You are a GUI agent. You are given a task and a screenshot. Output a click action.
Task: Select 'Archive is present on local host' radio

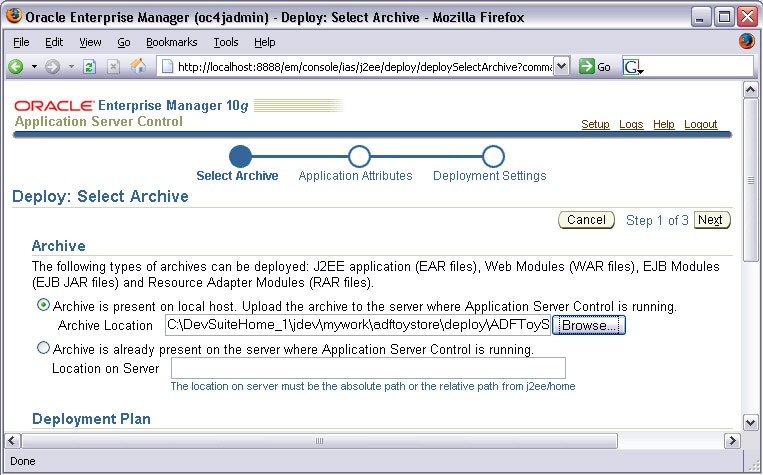pyautogui.click(x=43, y=305)
